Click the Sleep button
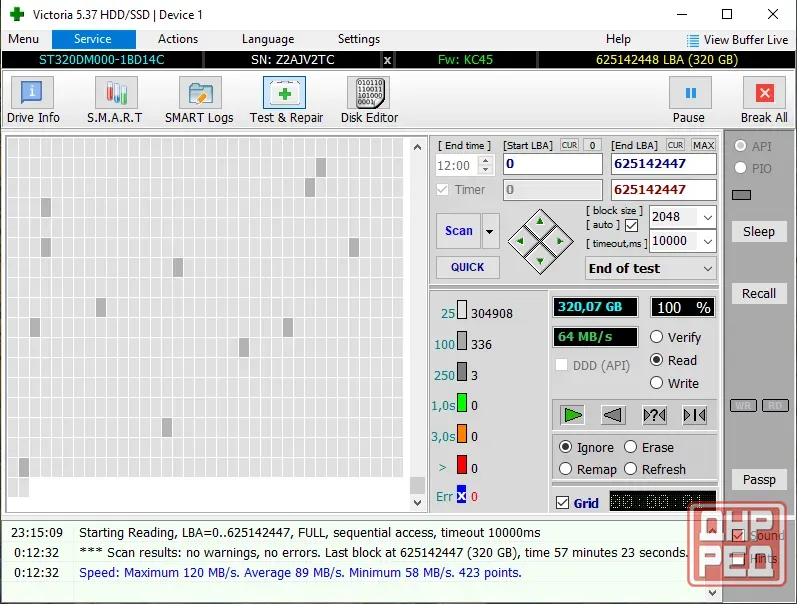The image size is (797, 604). pyautogui.click(x=759, y=232)
